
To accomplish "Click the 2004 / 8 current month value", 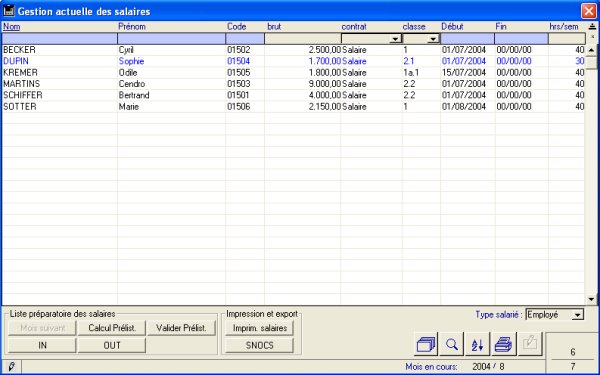I will [x=488, y=367].
